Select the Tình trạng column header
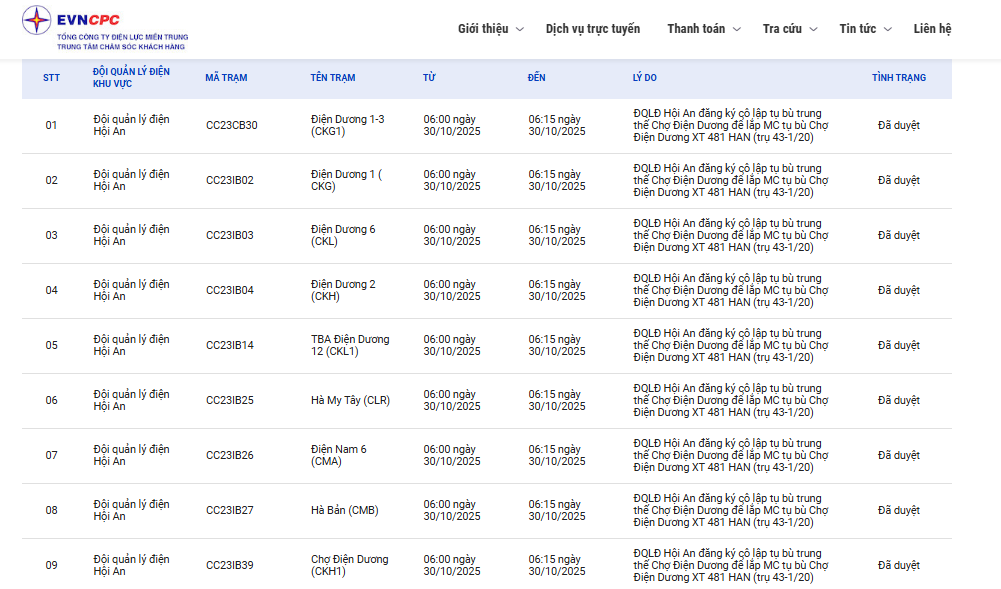Screen dimensions: 1001x589 tap(898, 78)
